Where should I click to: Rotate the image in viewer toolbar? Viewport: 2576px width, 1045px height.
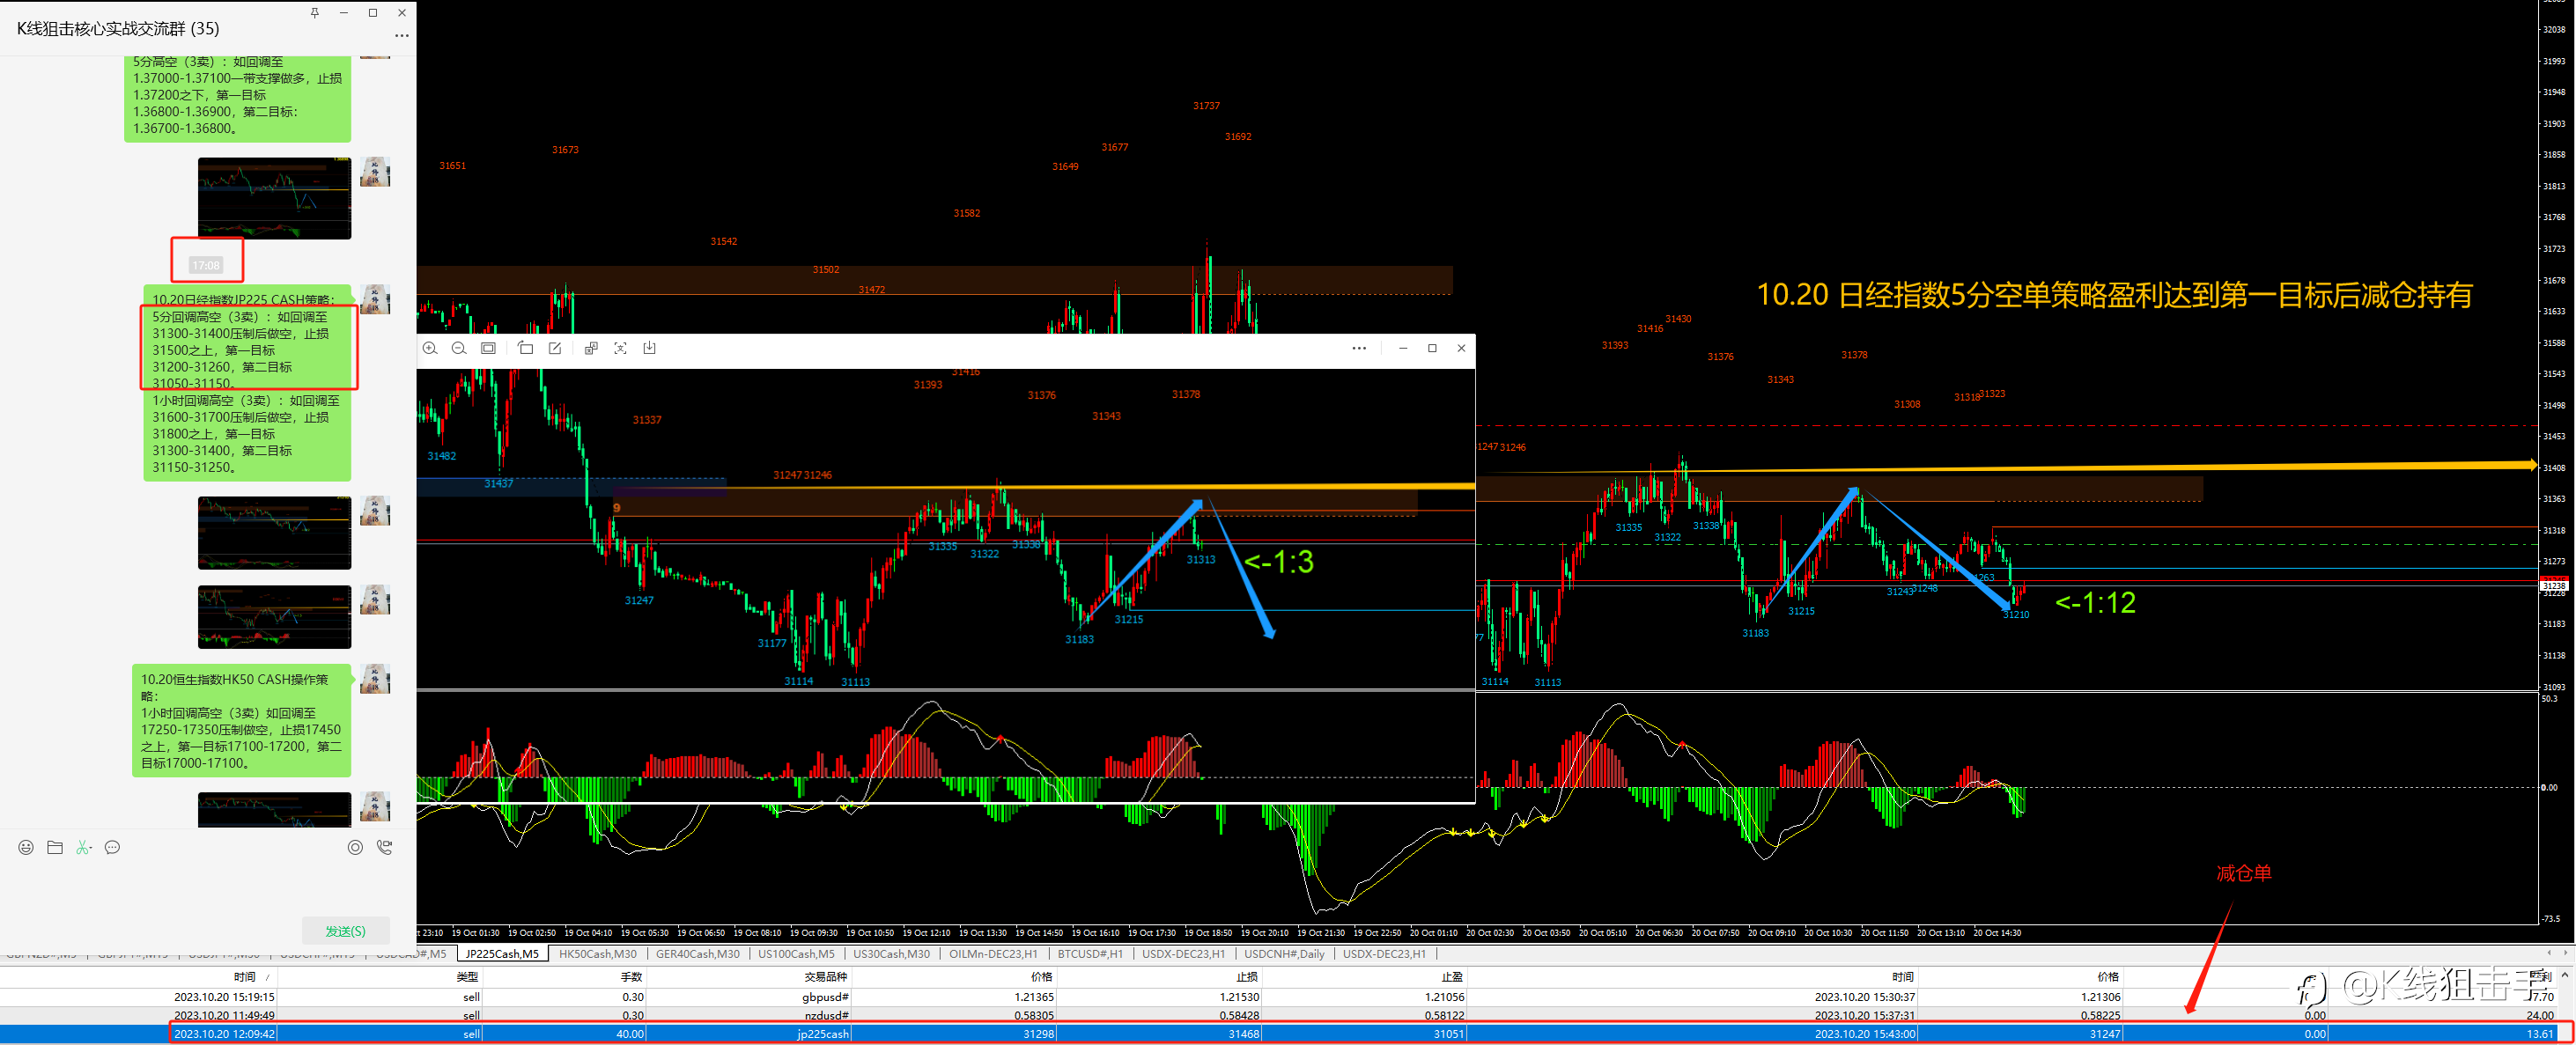[x=526, y=348]
